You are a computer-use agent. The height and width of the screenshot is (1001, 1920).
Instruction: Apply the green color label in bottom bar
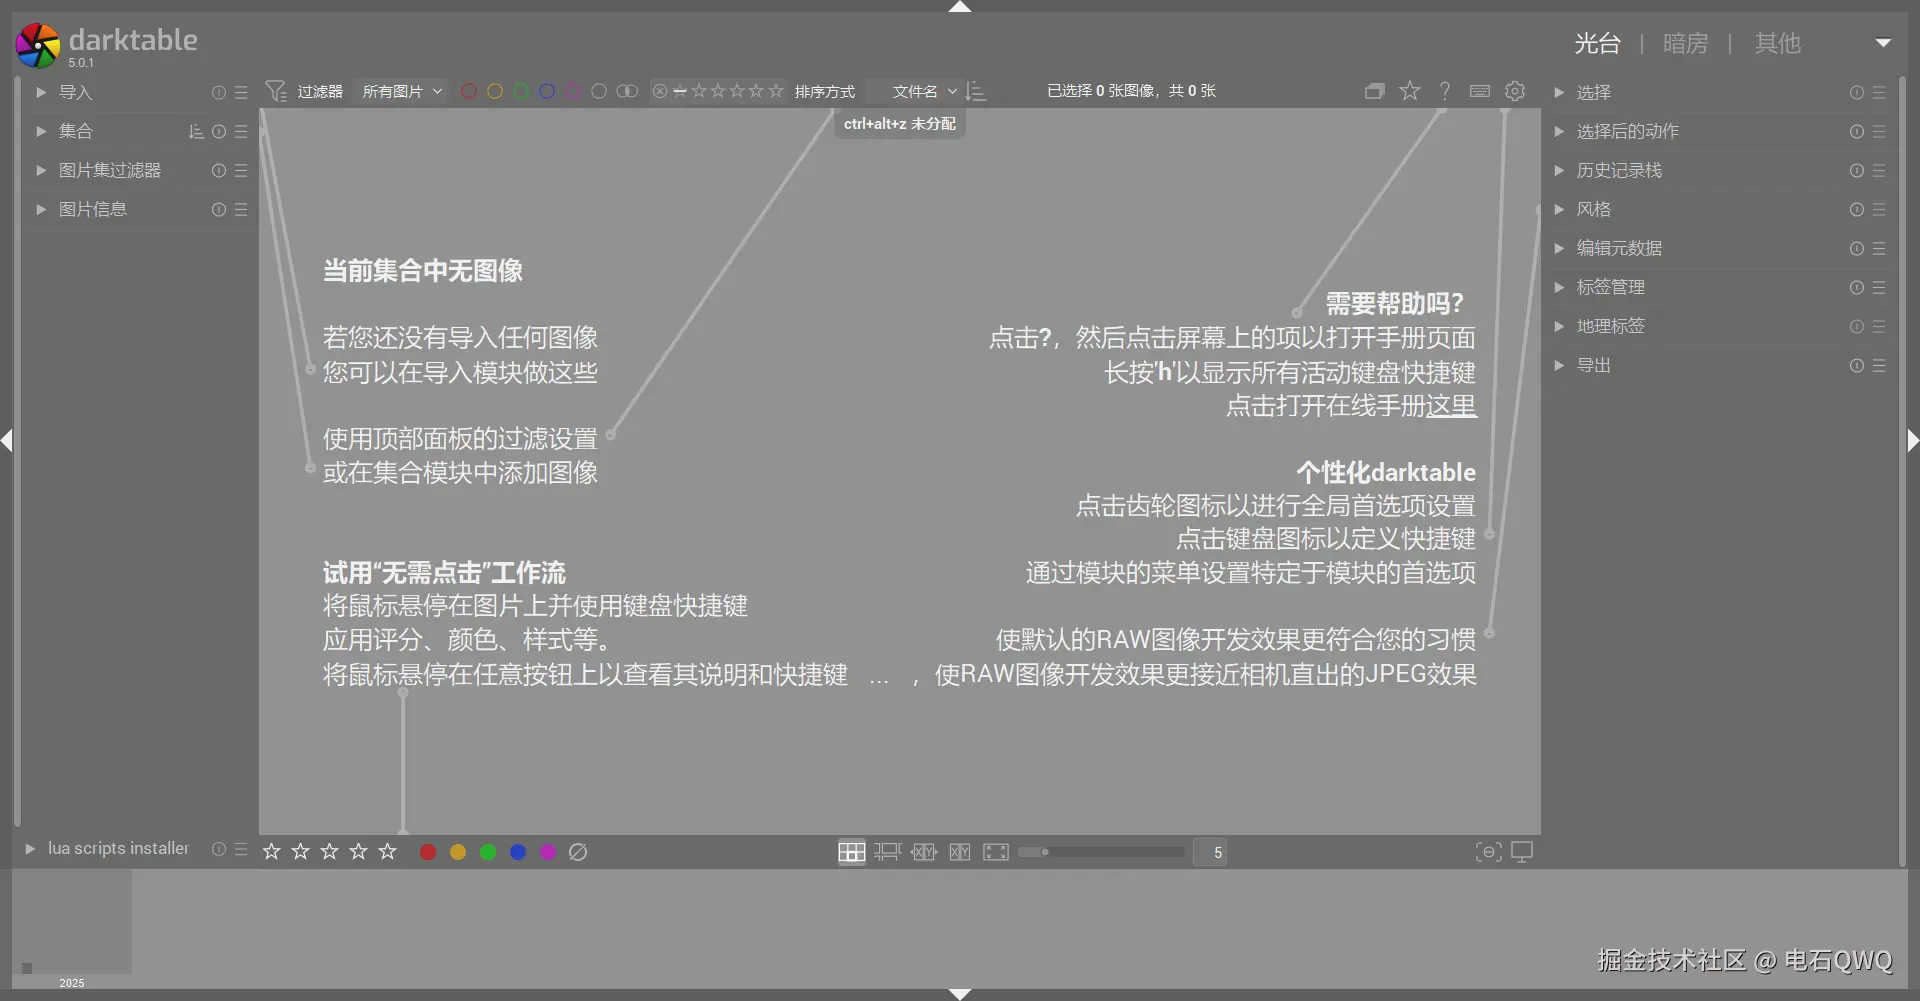pyautogui.click(x=488, y=852)
